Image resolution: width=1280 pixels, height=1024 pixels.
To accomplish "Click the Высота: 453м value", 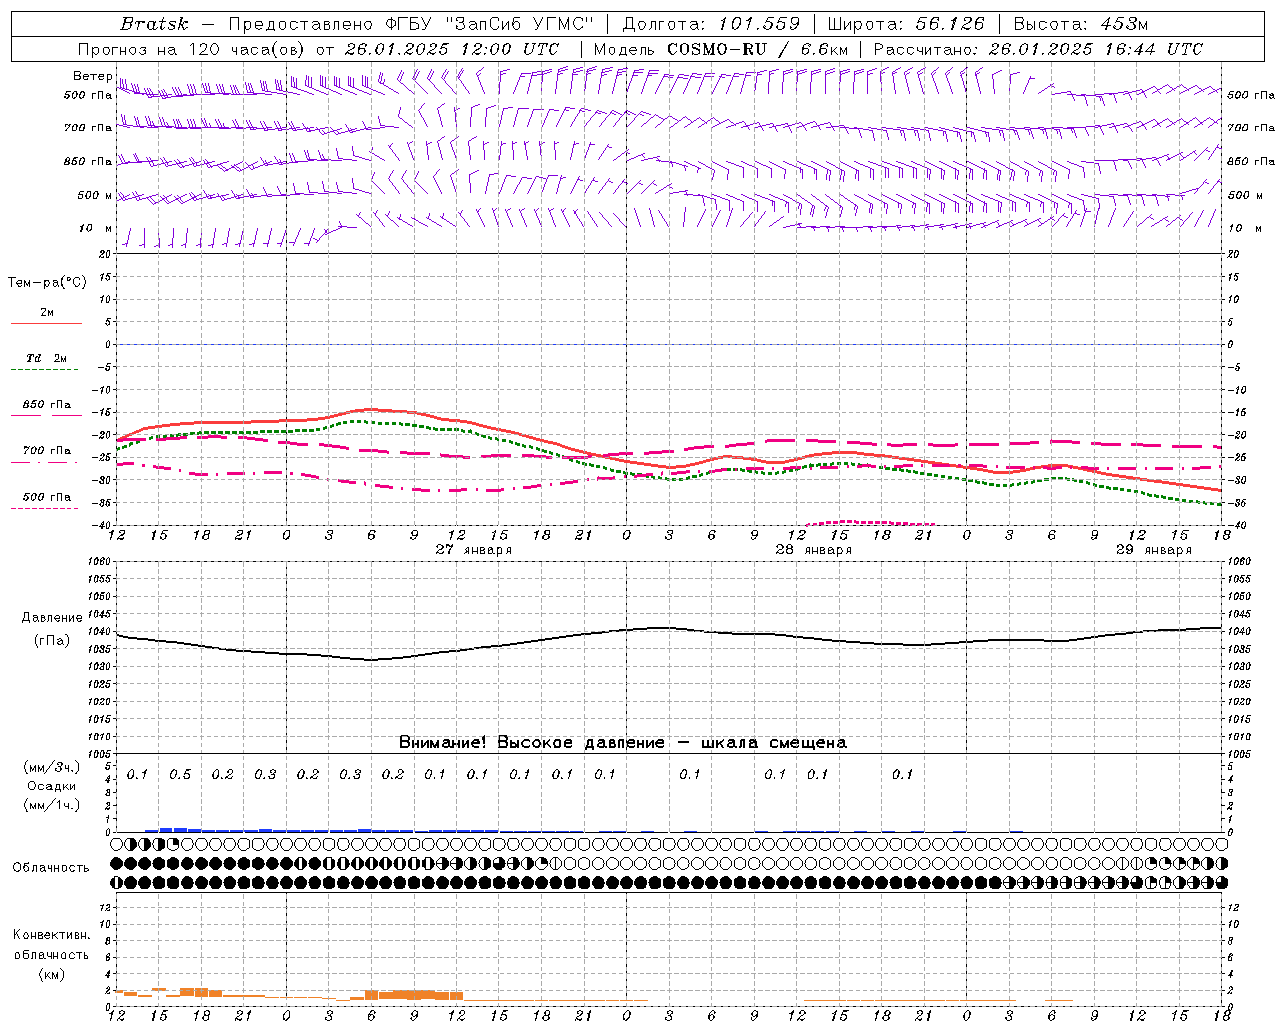I will tap(1080, 24).
